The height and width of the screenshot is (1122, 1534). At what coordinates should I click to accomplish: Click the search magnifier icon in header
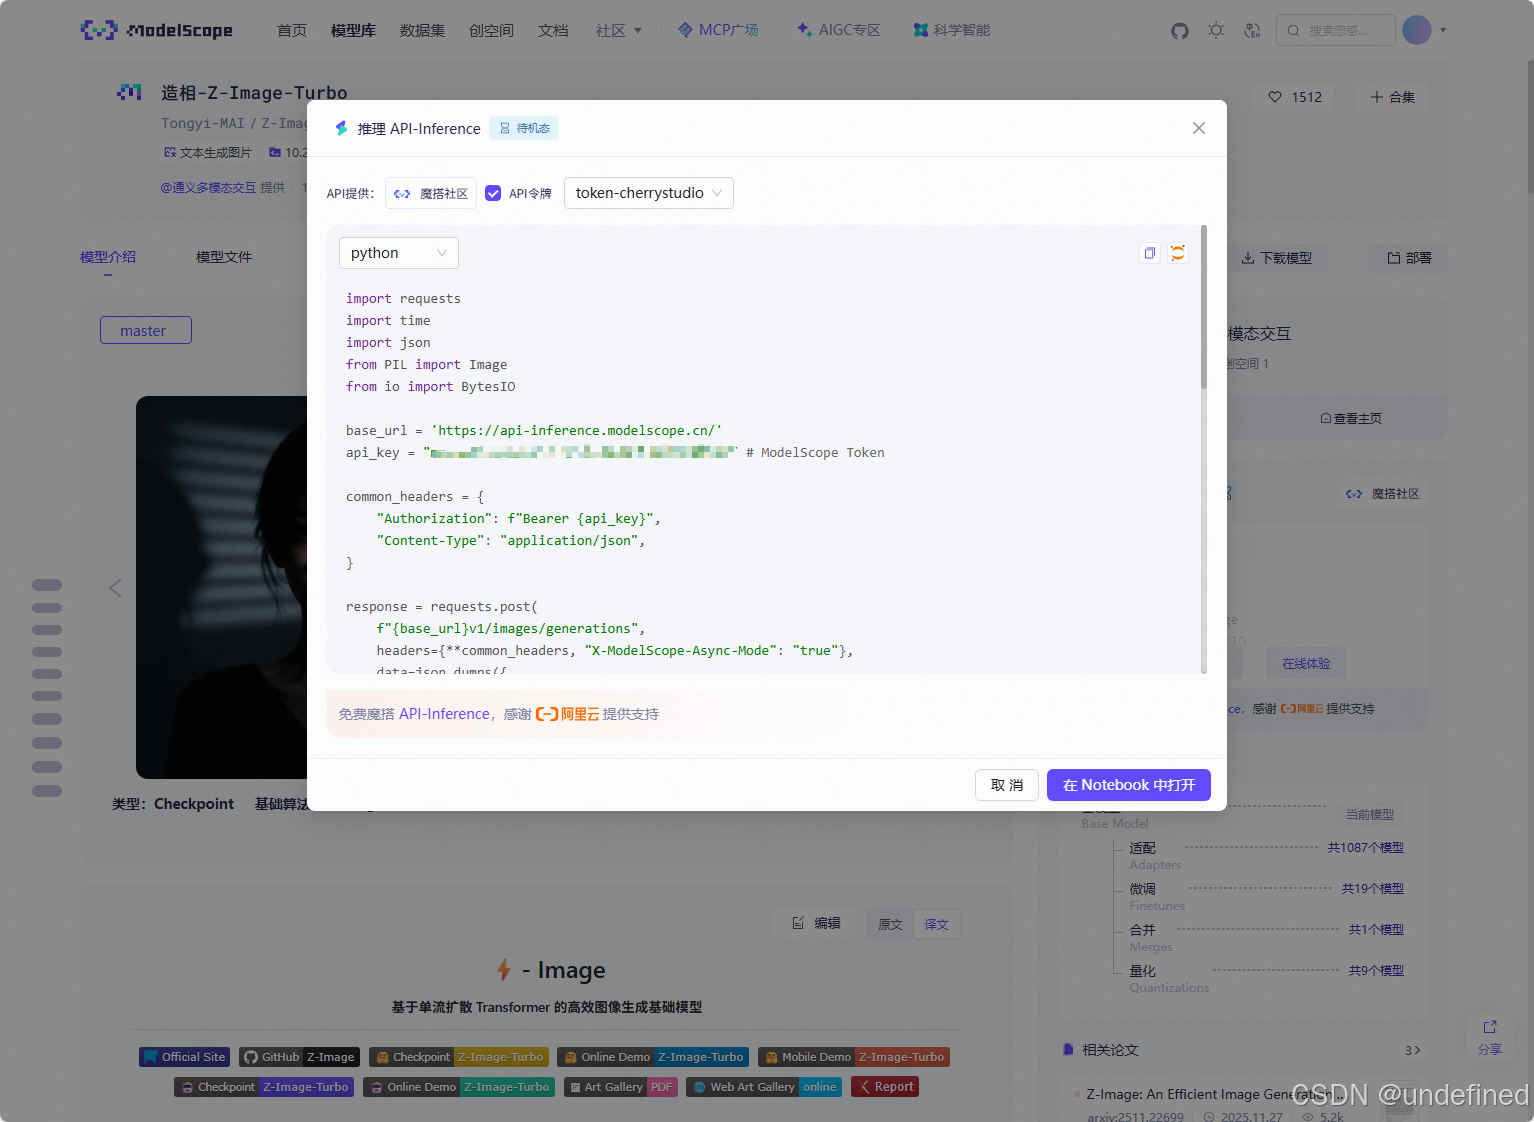pos(1293,31)
